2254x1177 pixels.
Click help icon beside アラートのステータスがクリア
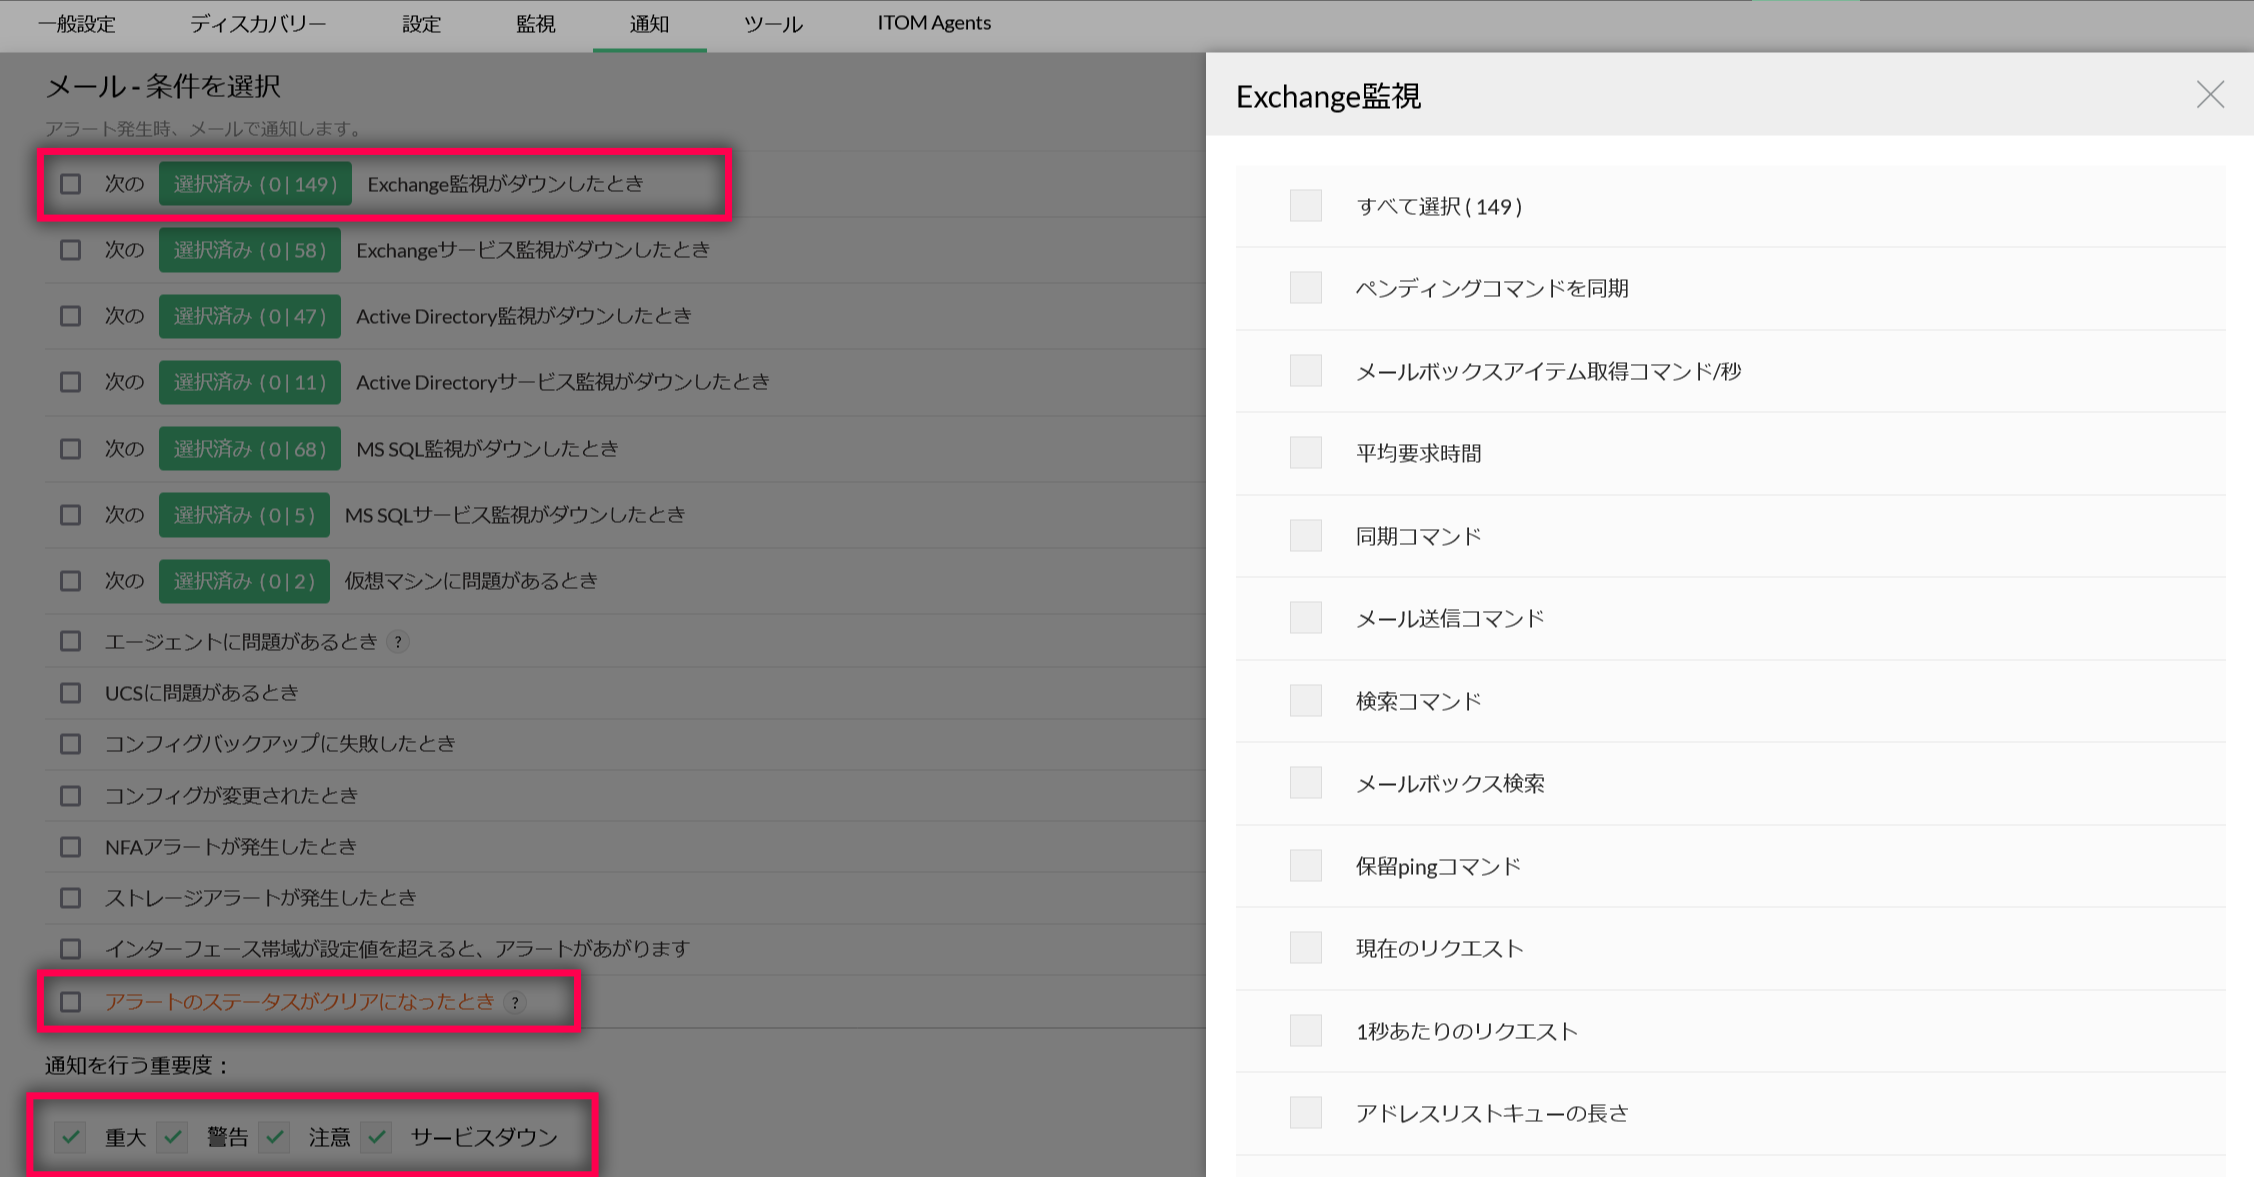515,1002
